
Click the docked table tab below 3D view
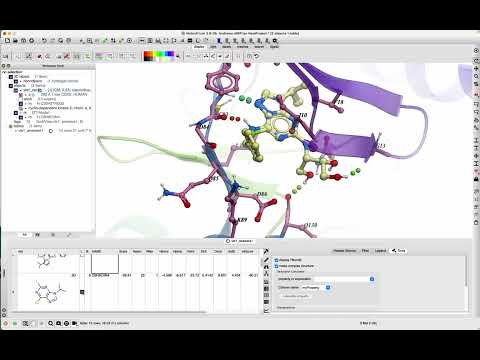point(239,241)
